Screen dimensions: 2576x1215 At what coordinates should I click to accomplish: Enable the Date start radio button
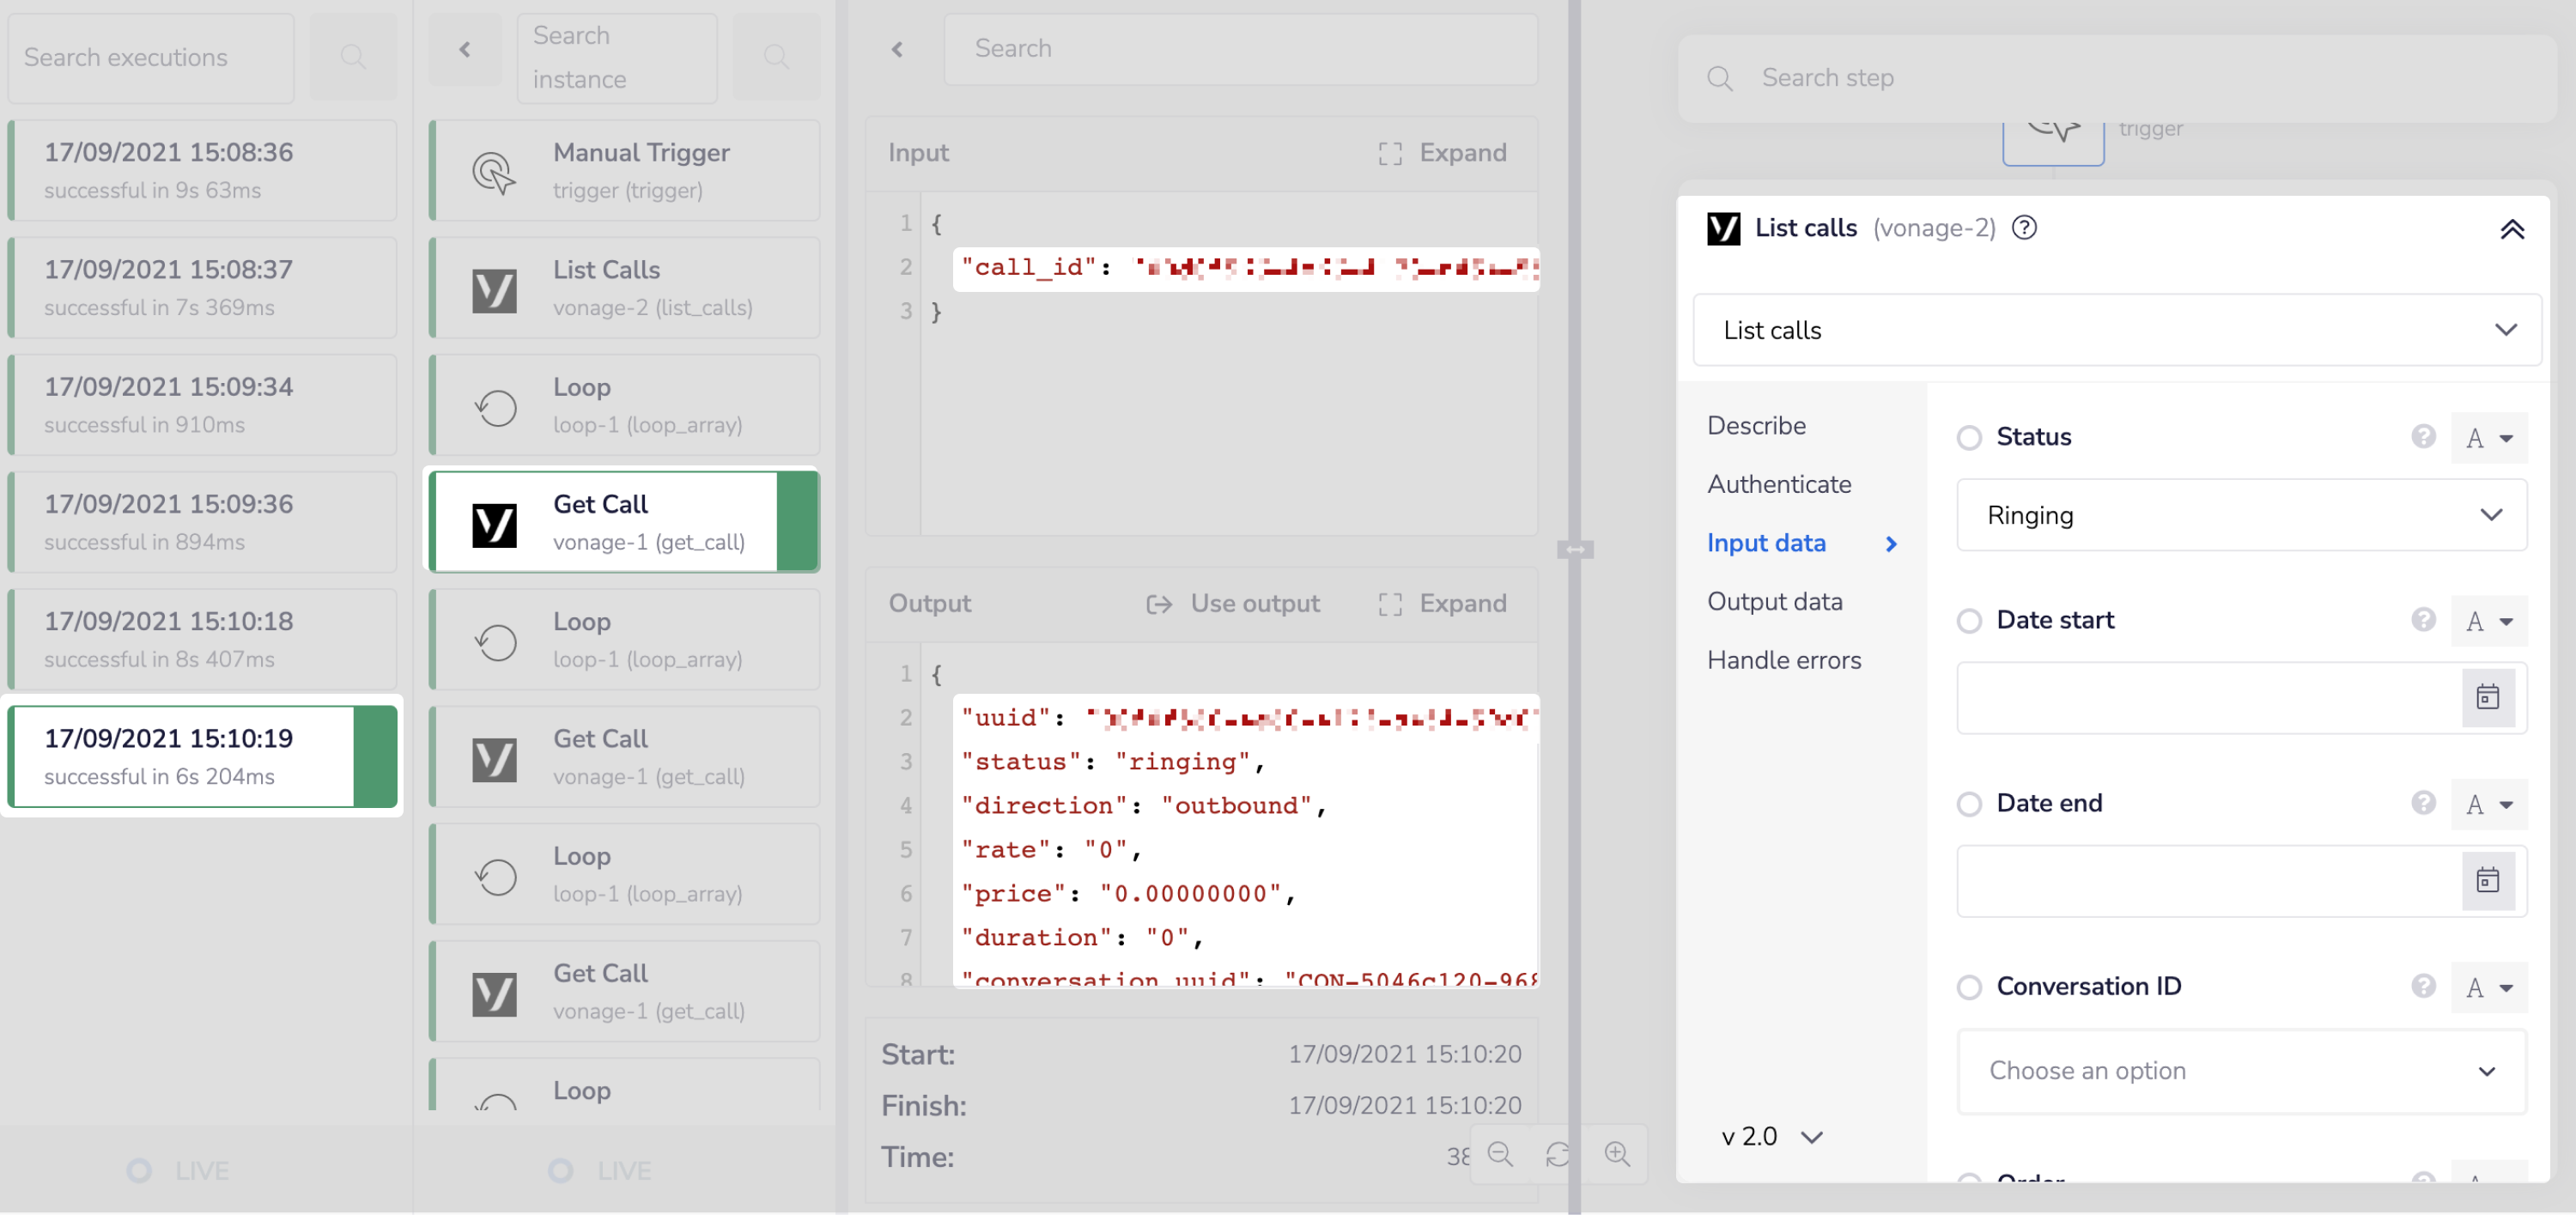pyautogui.click(x=1969, y=621)
